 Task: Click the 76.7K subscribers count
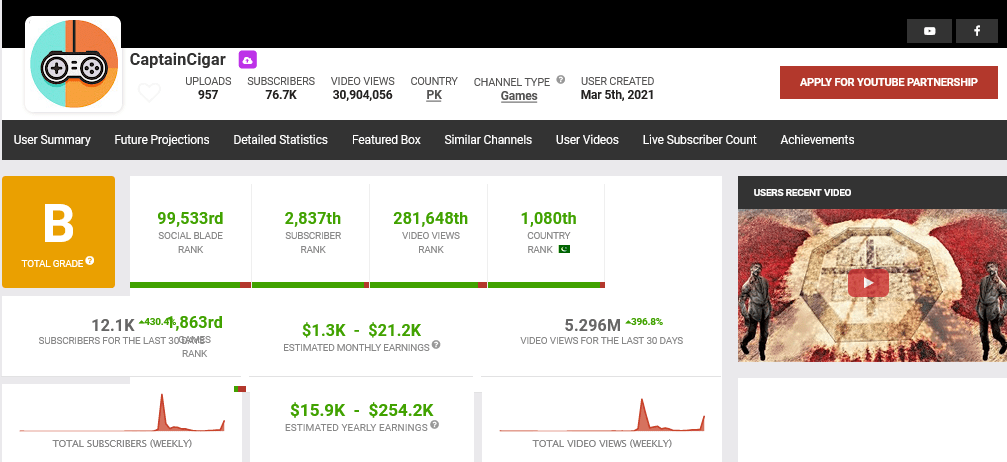[x=281, y=95]
